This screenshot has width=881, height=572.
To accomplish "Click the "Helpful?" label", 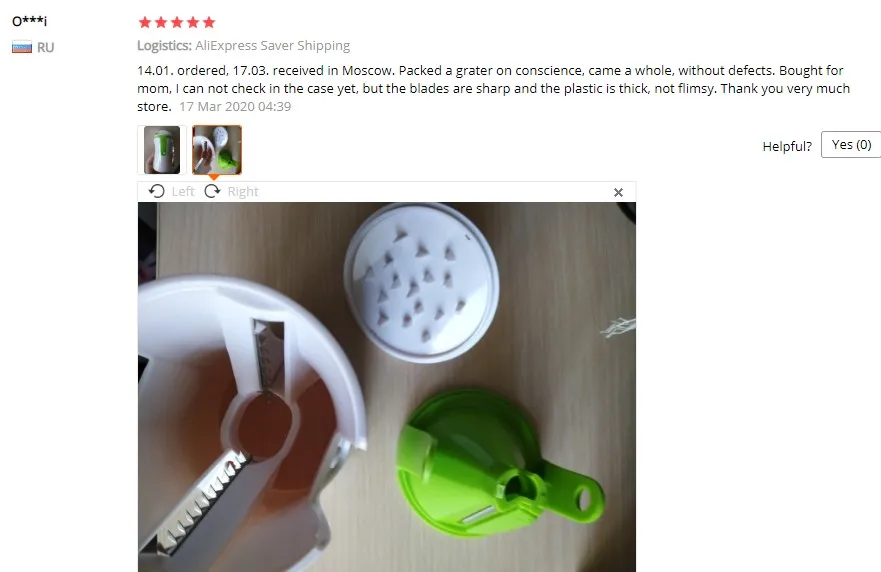I will [787, 146].
